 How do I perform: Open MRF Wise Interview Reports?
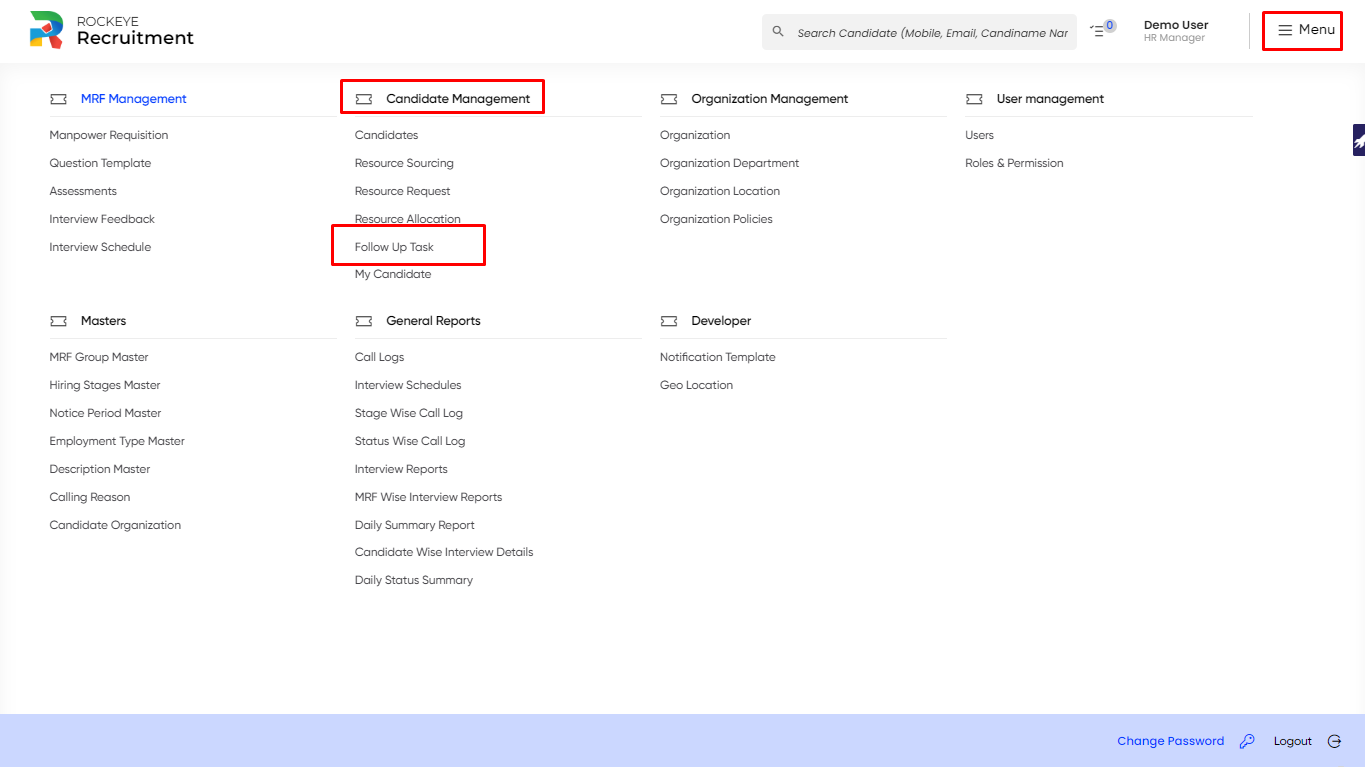click(428, 497)
